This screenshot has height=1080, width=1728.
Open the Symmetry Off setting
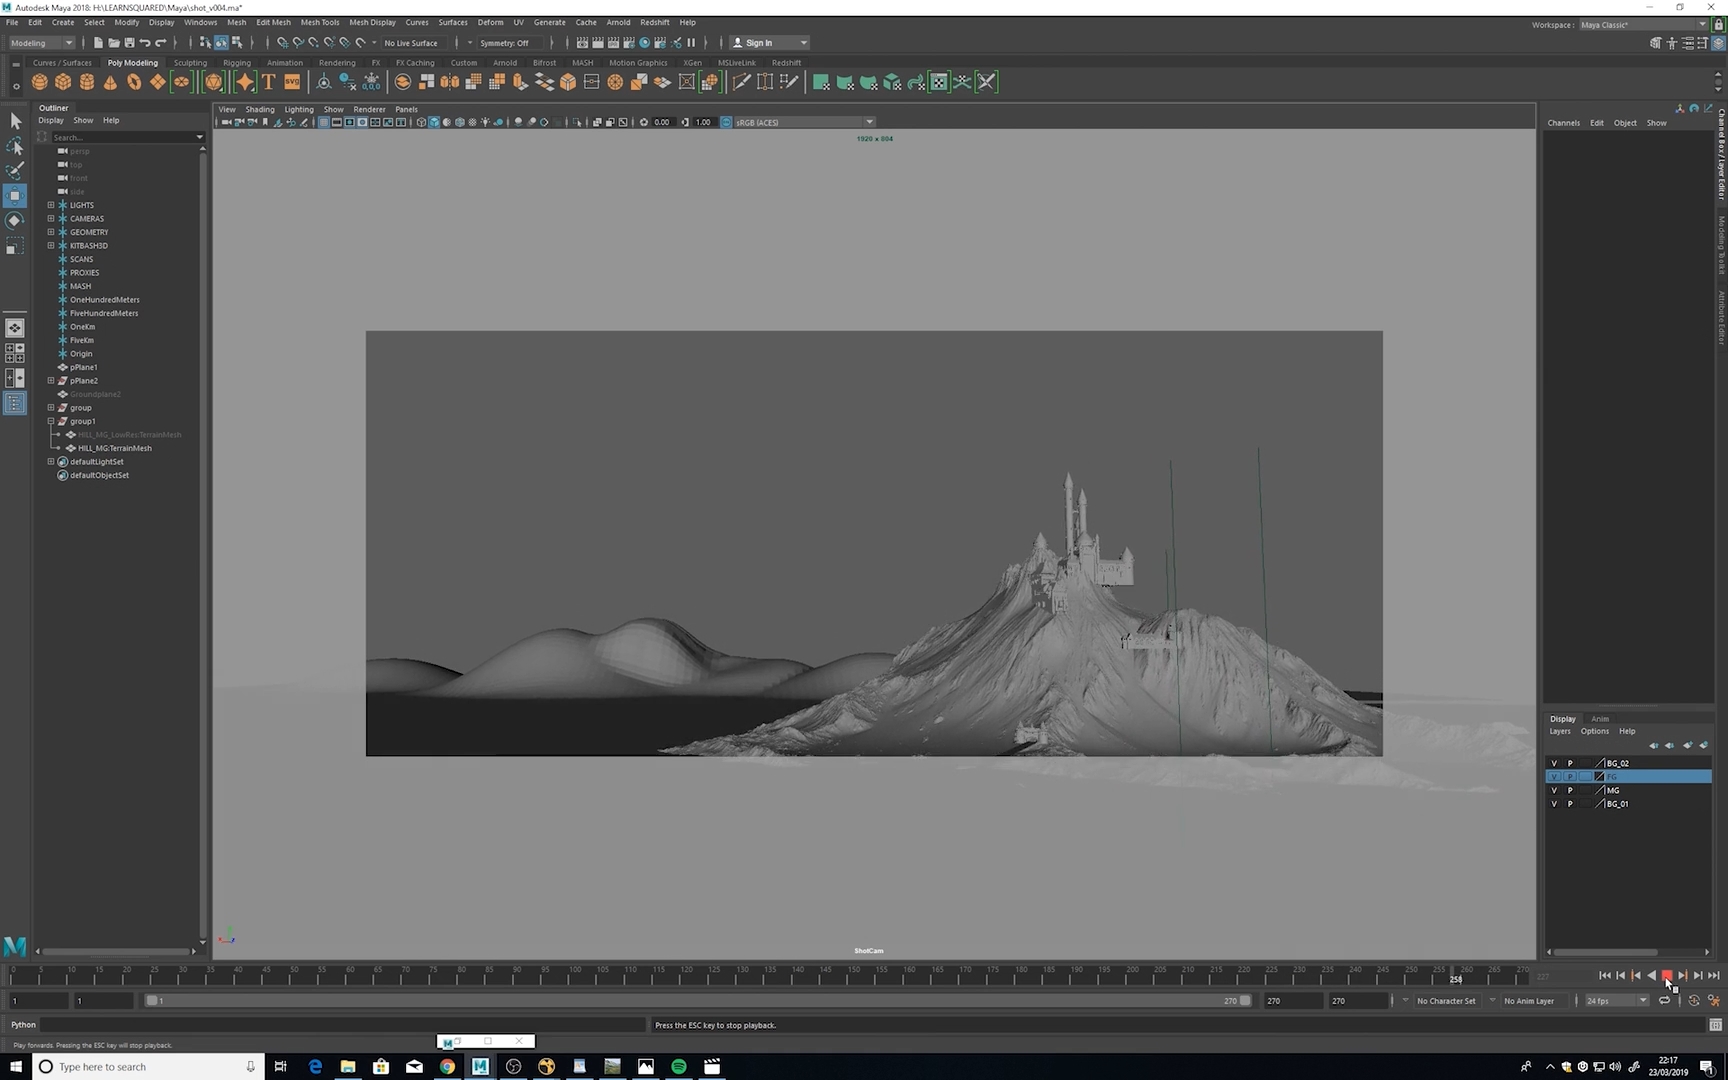(x=505, y=43)
